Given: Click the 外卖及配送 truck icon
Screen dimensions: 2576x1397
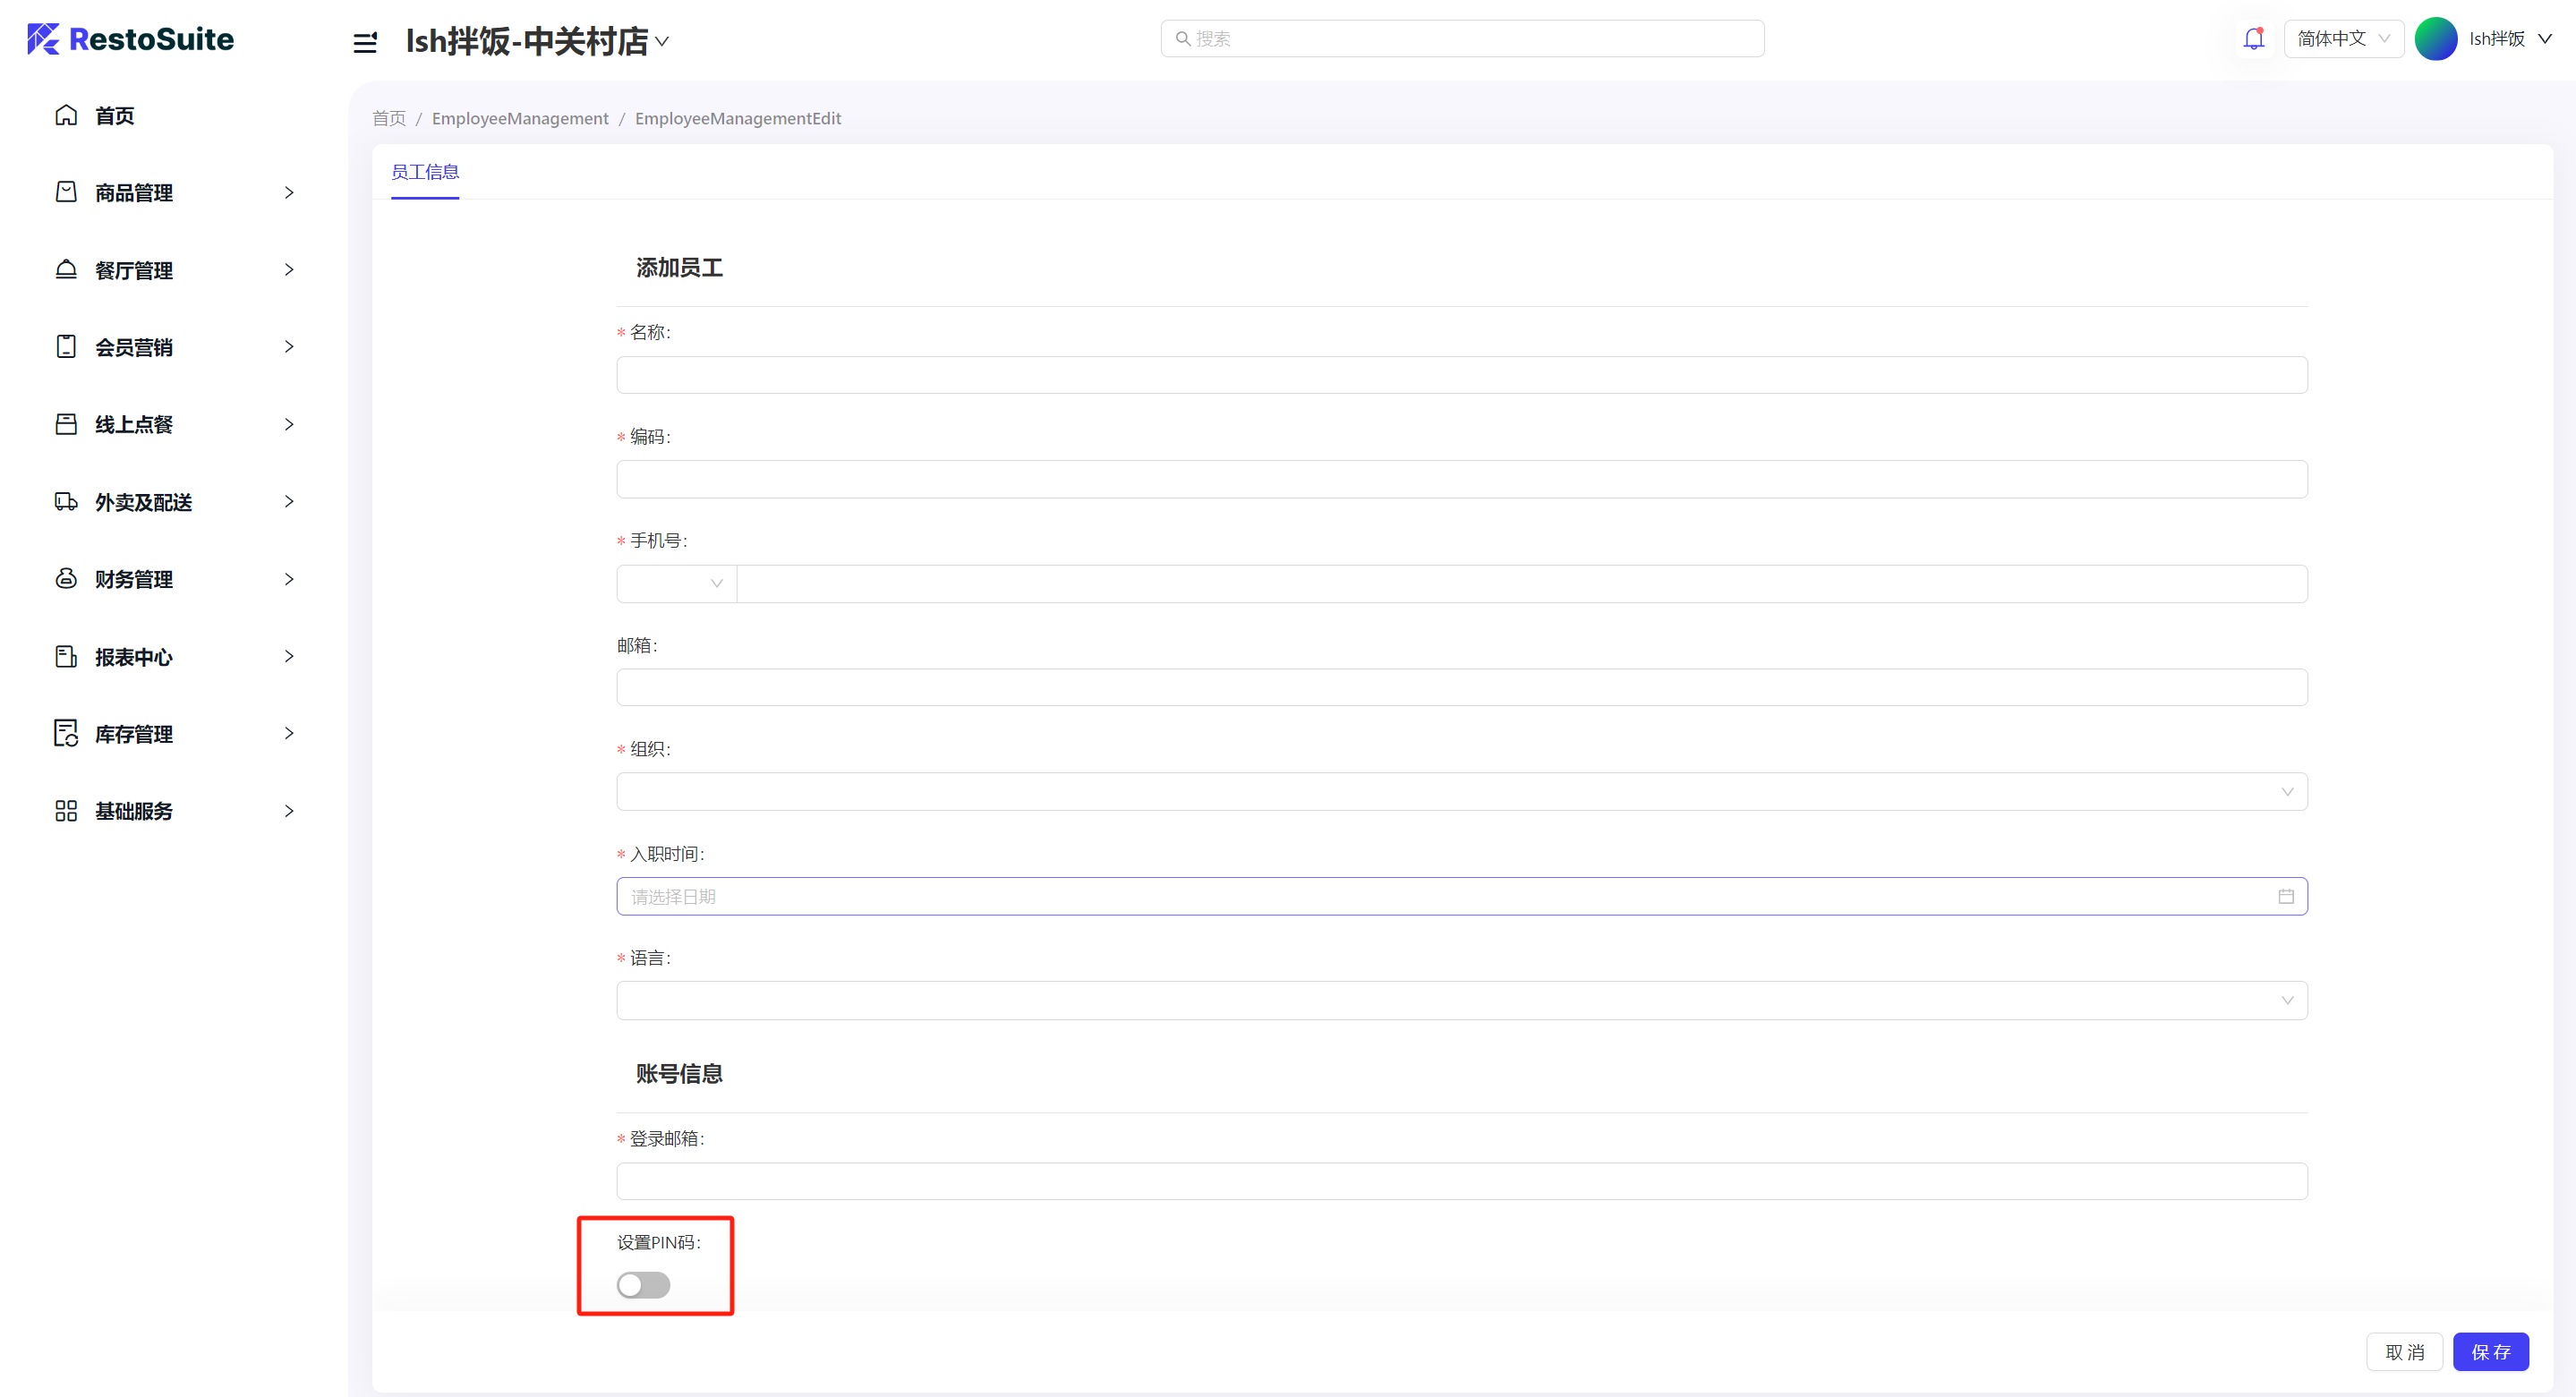Looking at the screenshot, I should coord(66,501).
